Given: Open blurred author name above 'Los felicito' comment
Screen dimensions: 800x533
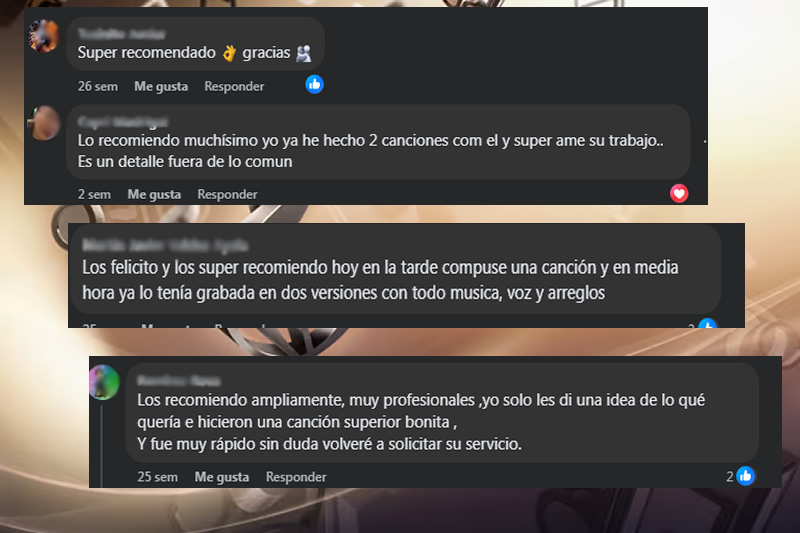Looking at the screenshot, I should pos(165,246).
